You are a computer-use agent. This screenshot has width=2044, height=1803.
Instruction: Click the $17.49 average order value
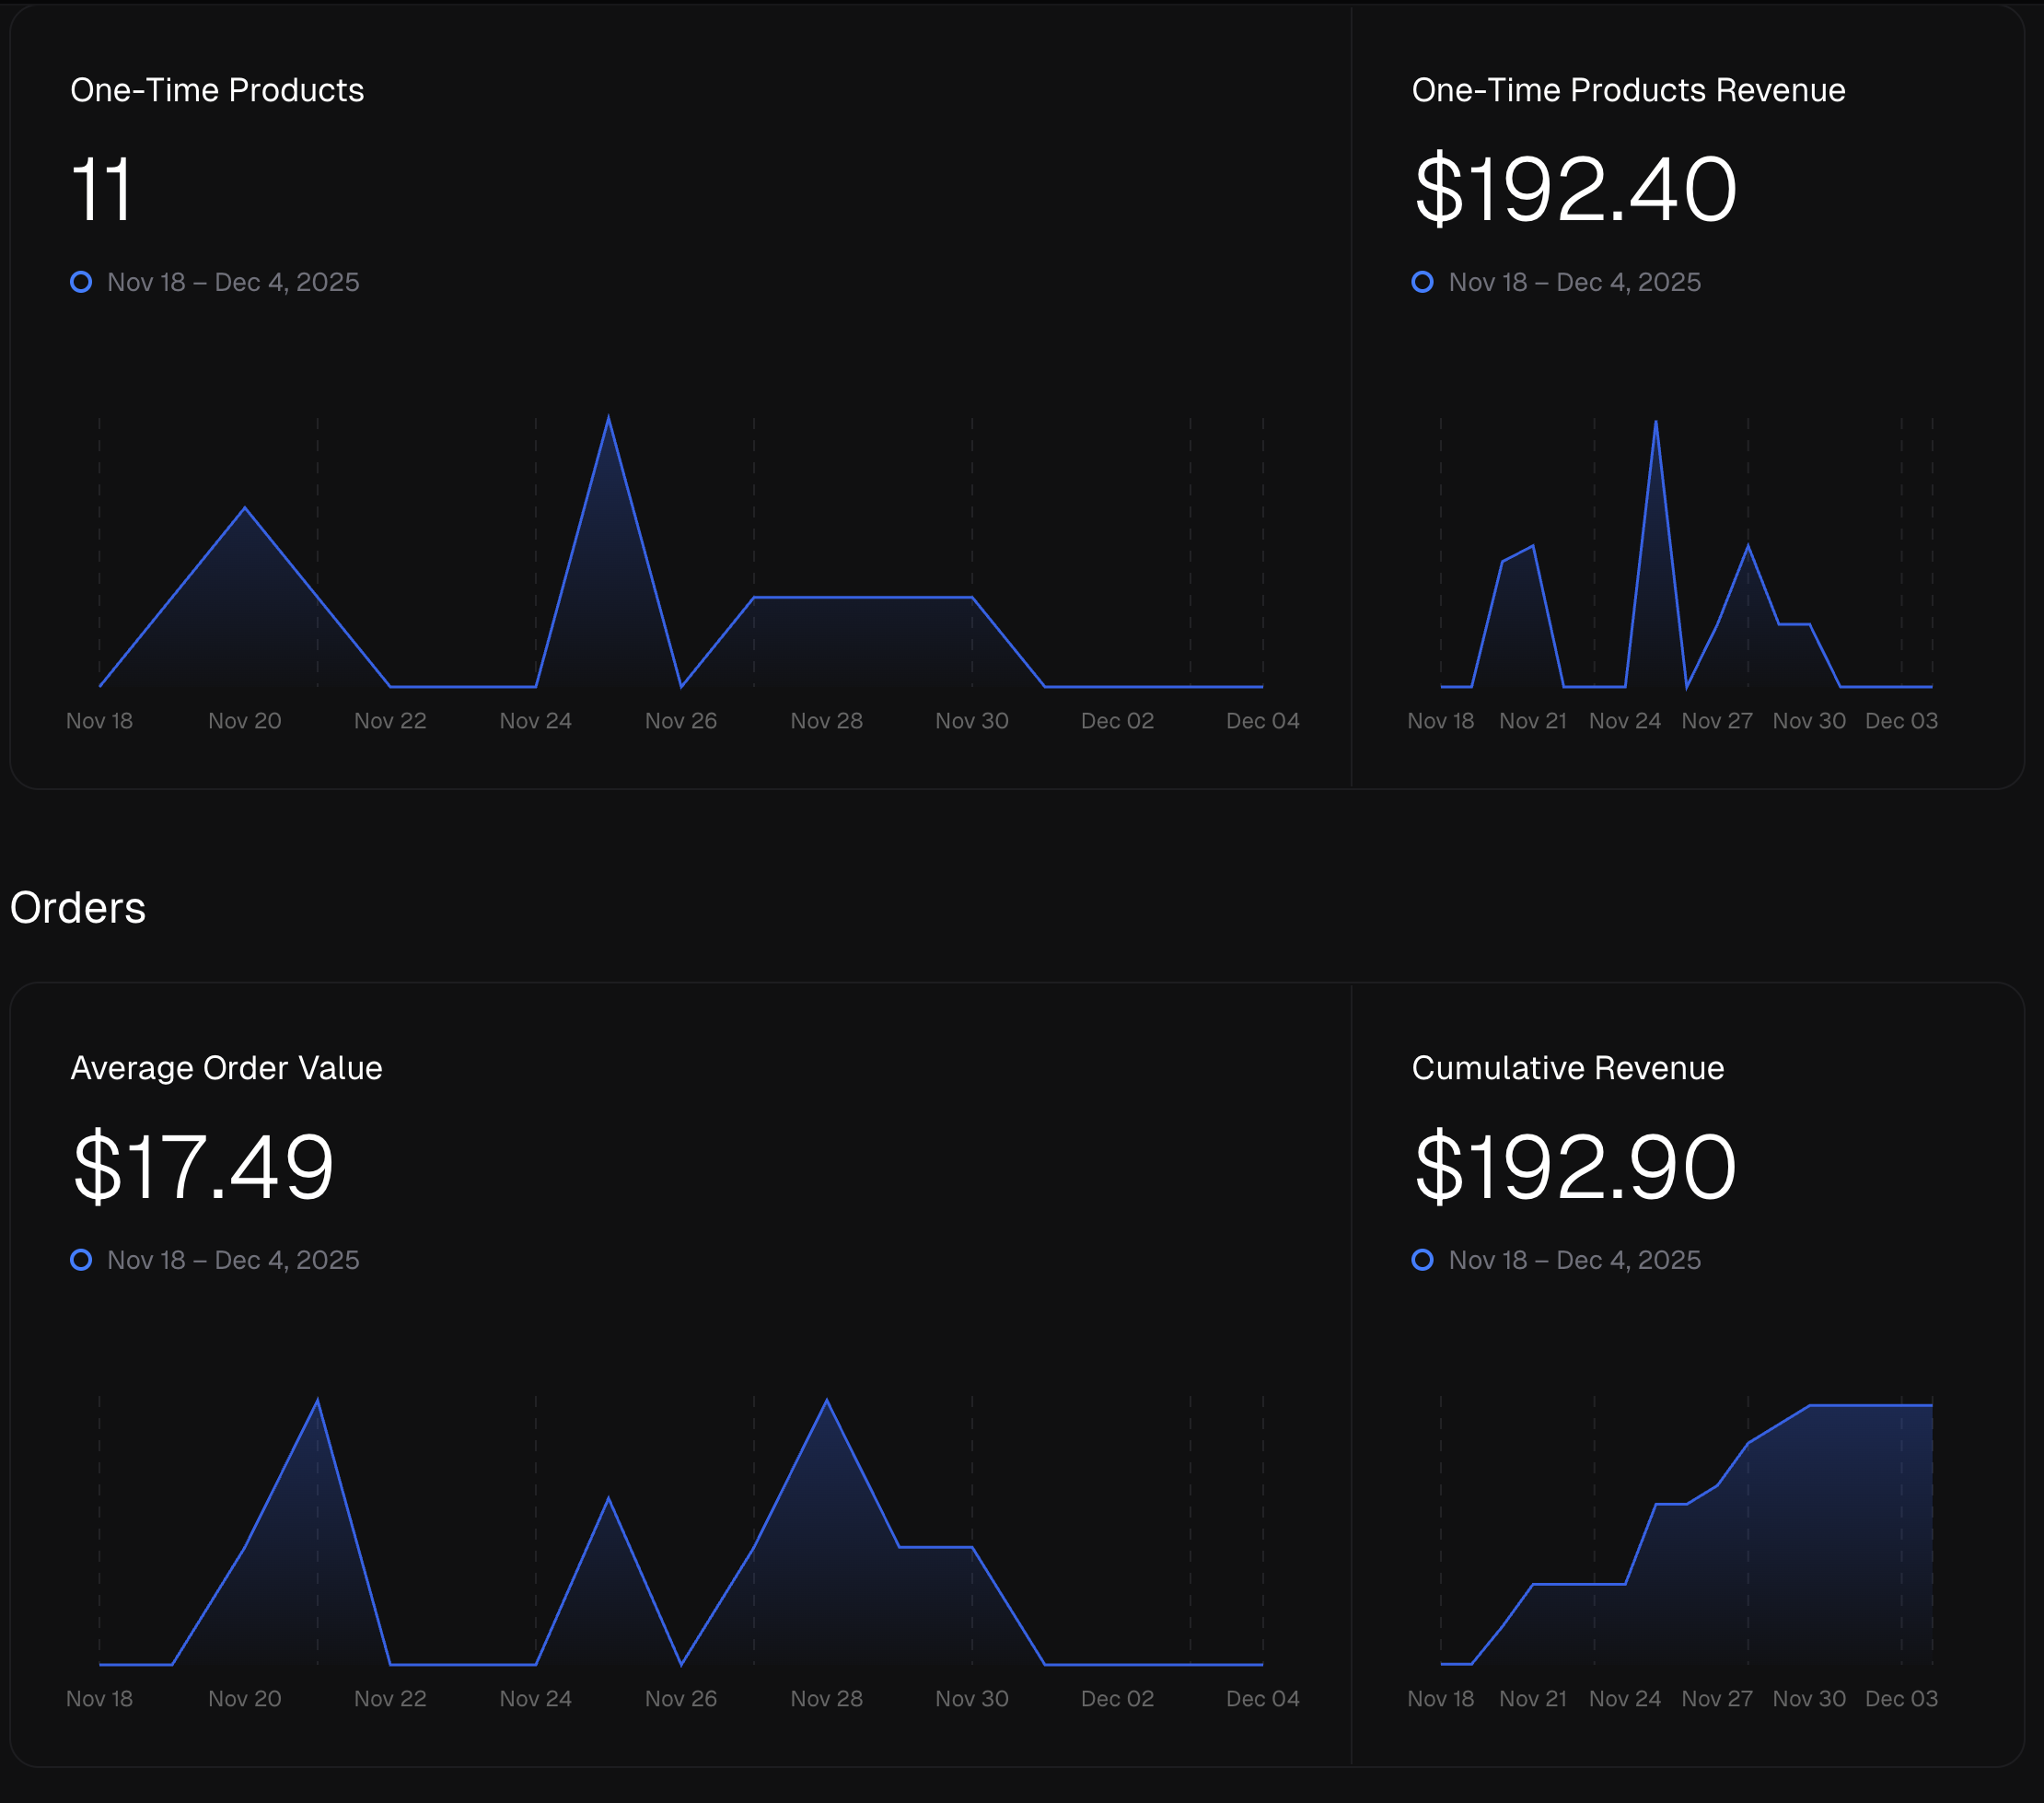203,1167
